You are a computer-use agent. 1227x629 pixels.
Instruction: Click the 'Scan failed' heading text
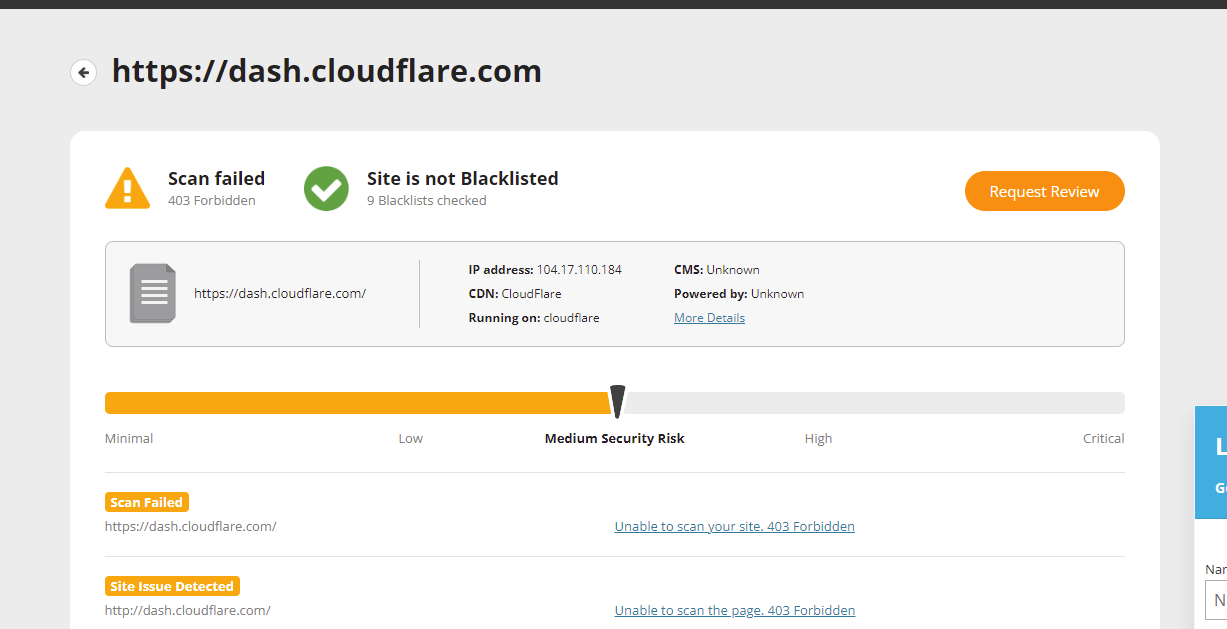pos(216,179)
